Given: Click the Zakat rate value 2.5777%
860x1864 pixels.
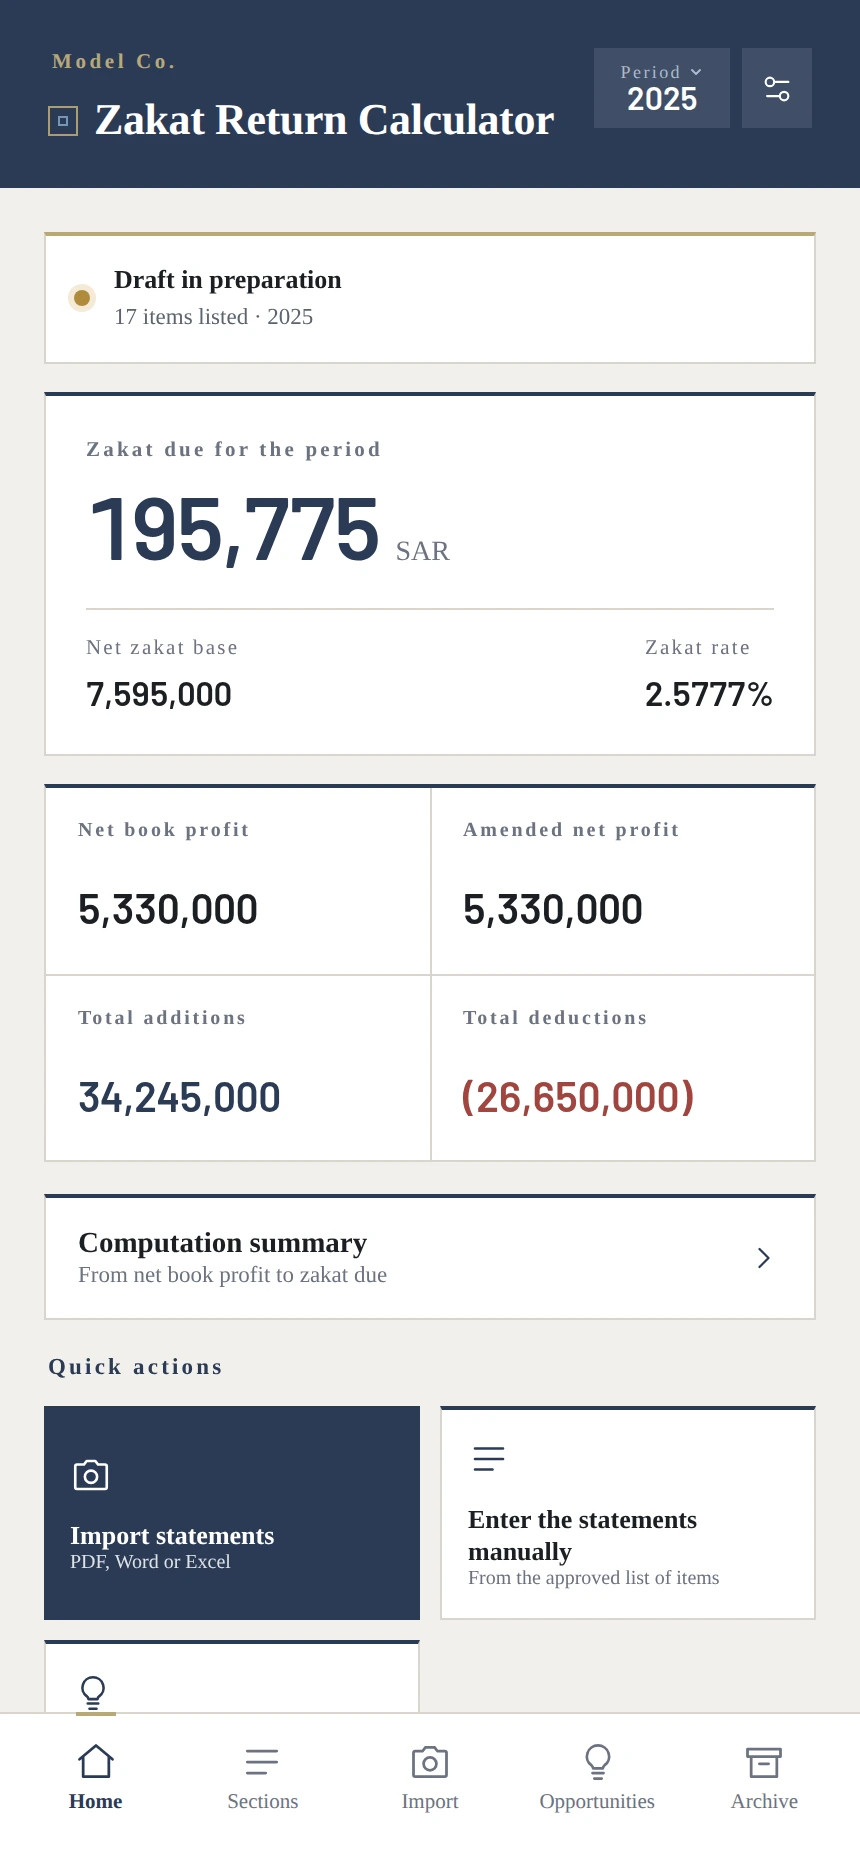Looking at the screenshot, I should pos(709,694).
